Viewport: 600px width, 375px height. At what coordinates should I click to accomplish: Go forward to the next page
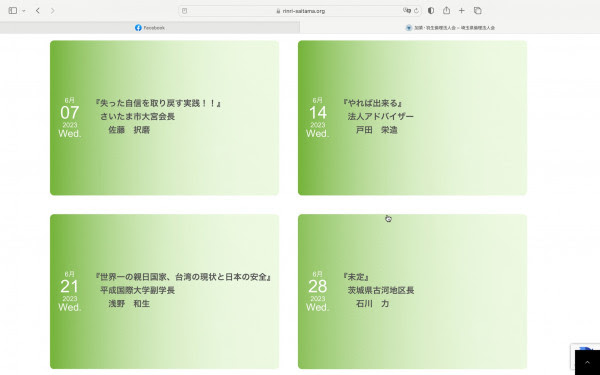click(52, 11)
